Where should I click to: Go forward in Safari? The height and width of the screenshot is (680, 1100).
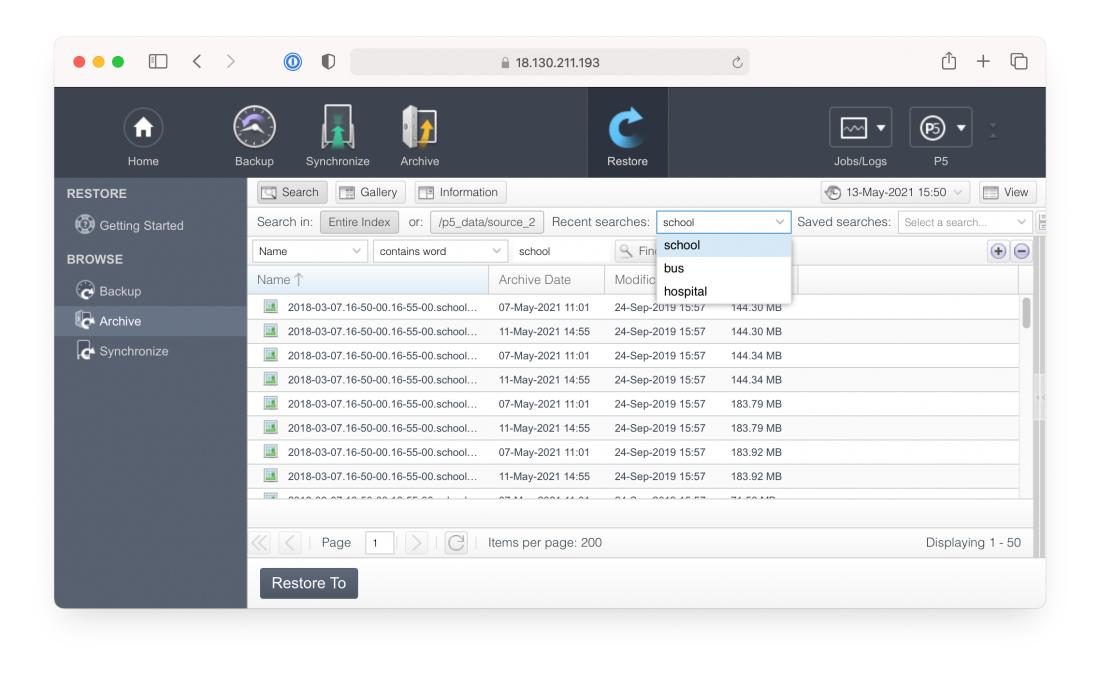click(x=231, y=62)
